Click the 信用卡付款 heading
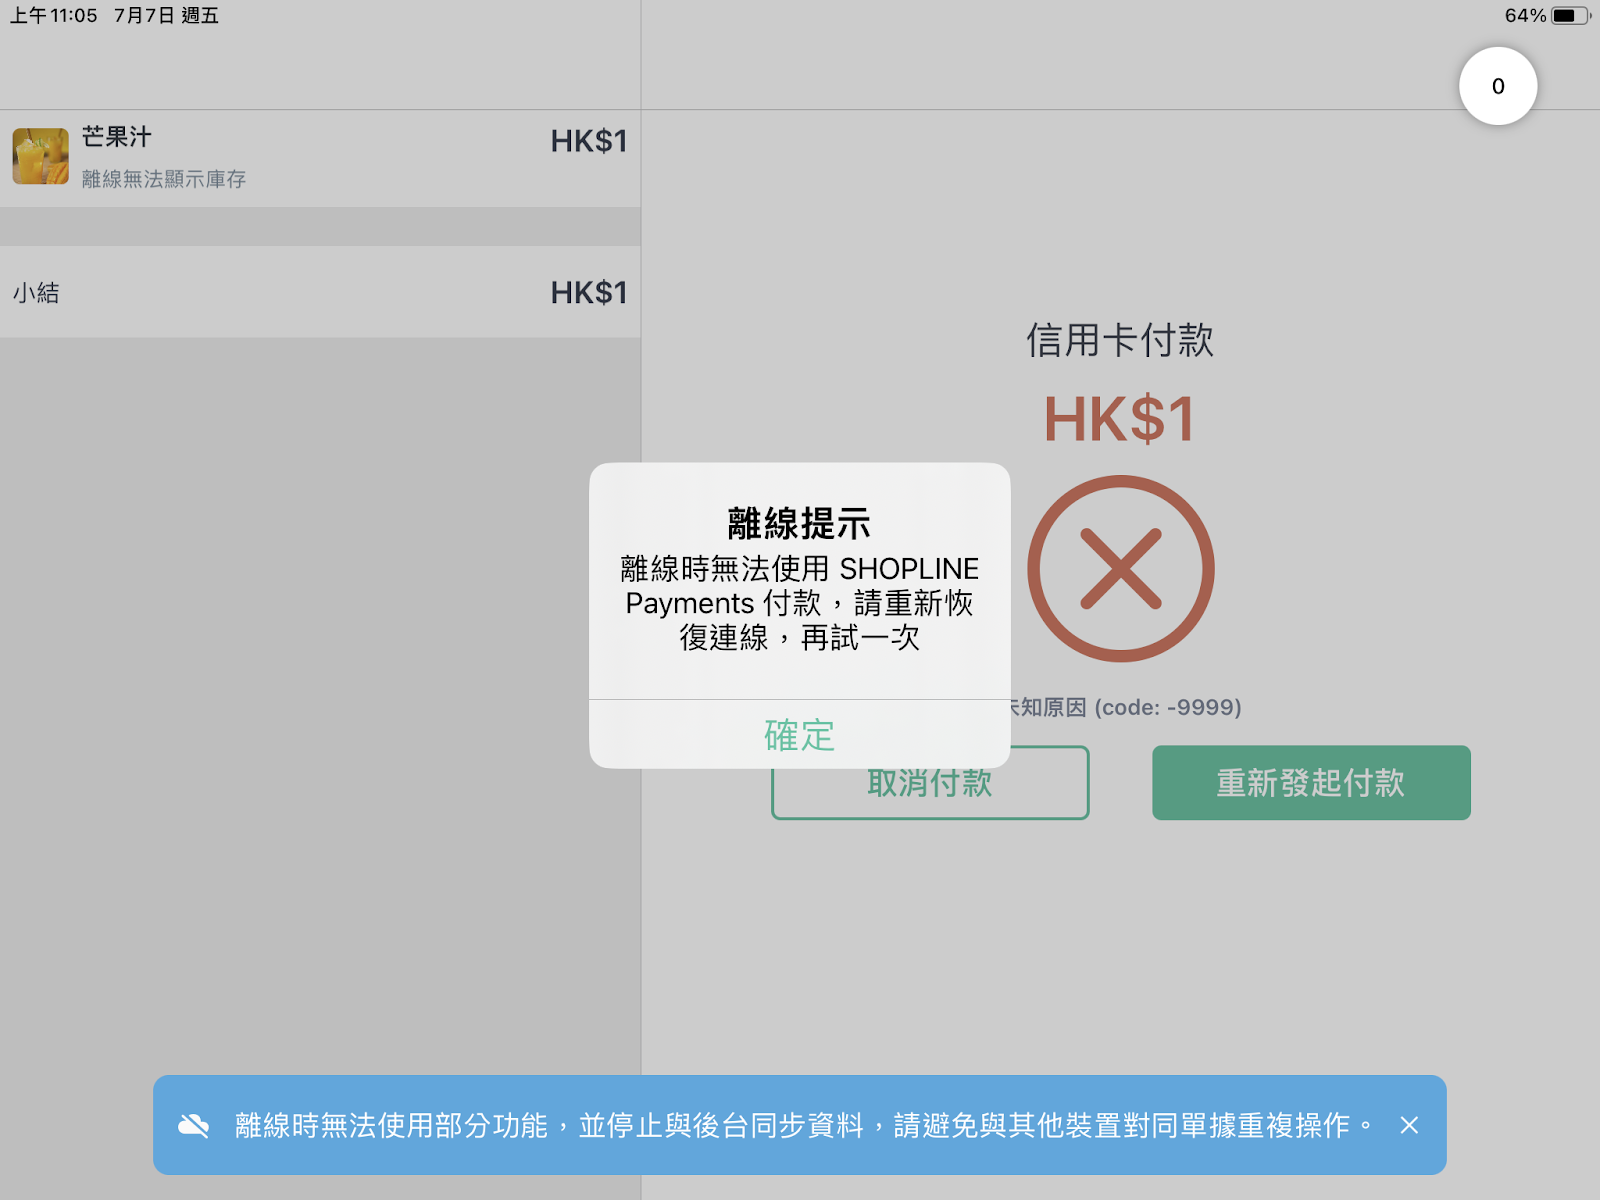This screenshot has width=1600, height=1200. (1120, 340)
